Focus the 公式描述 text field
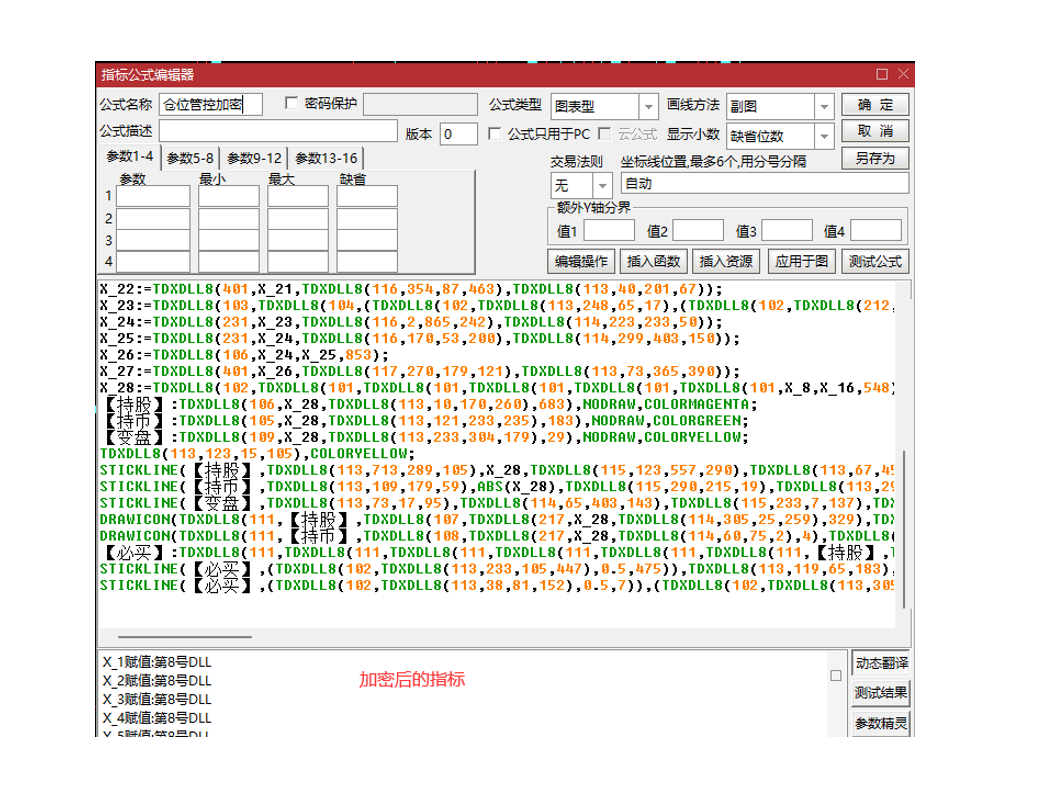The height and width of the screenshot is (786, 1052). tap(278, 132)
